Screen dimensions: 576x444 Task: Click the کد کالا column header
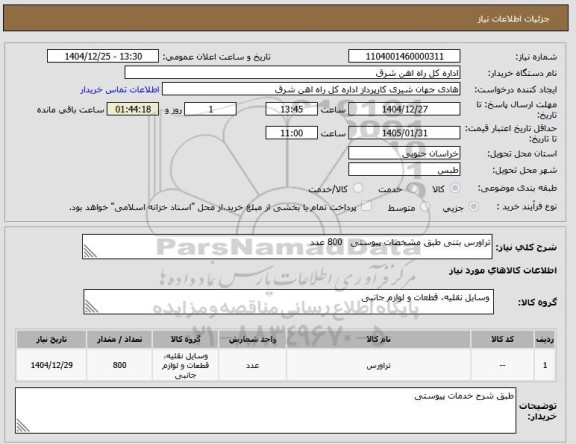tap(502, 339)
